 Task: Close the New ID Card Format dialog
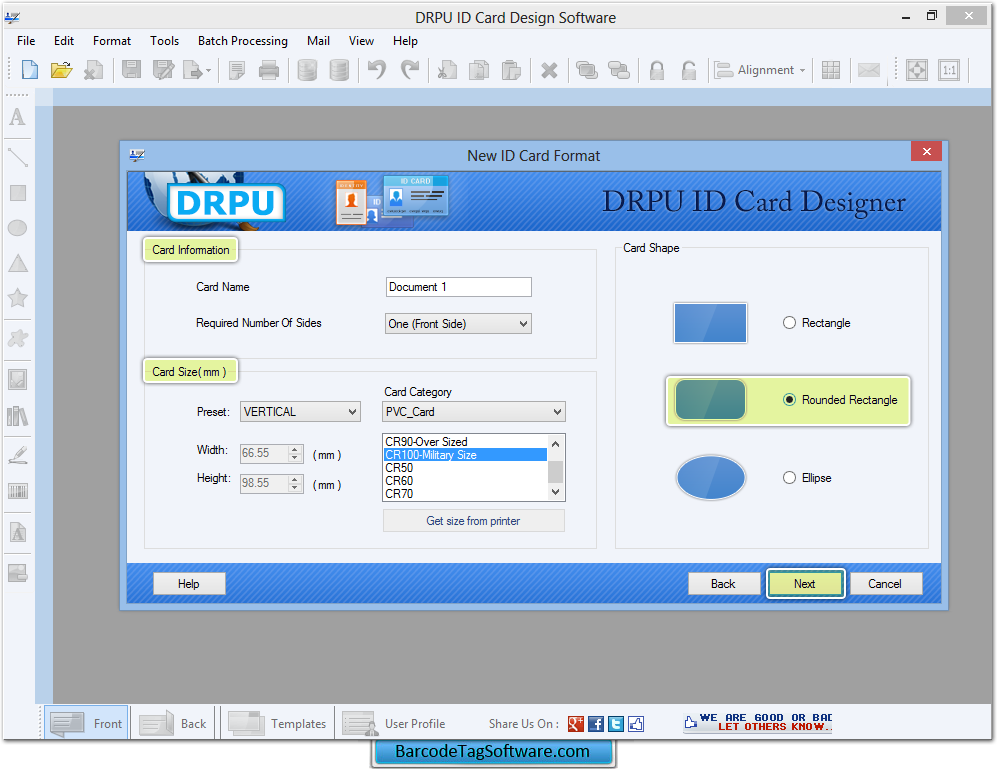tap(926, 151)
